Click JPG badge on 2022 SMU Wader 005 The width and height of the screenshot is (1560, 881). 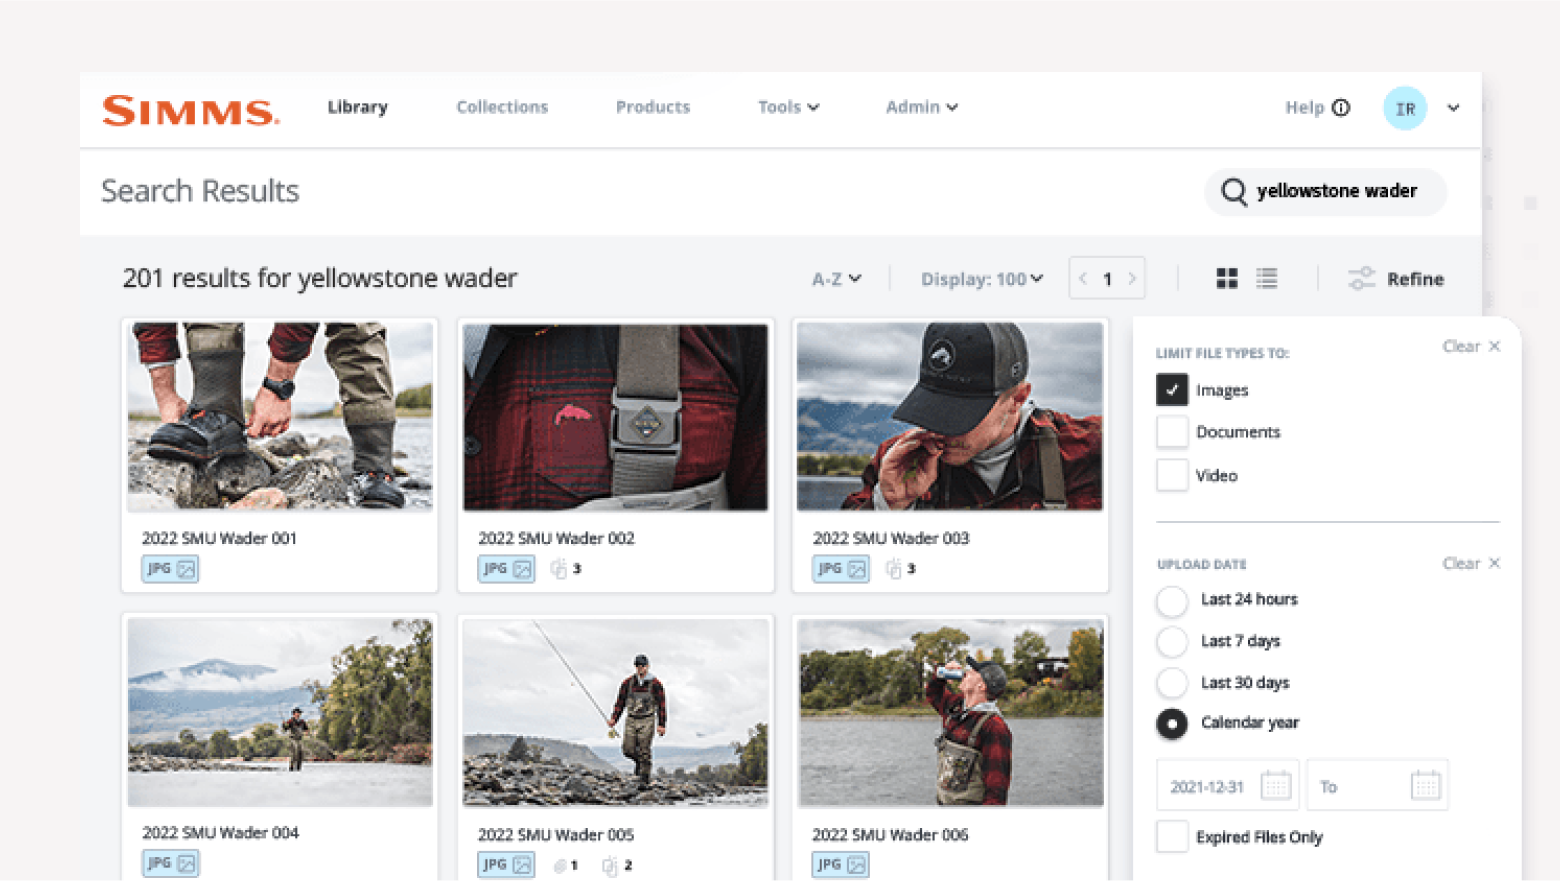point(506,865)
